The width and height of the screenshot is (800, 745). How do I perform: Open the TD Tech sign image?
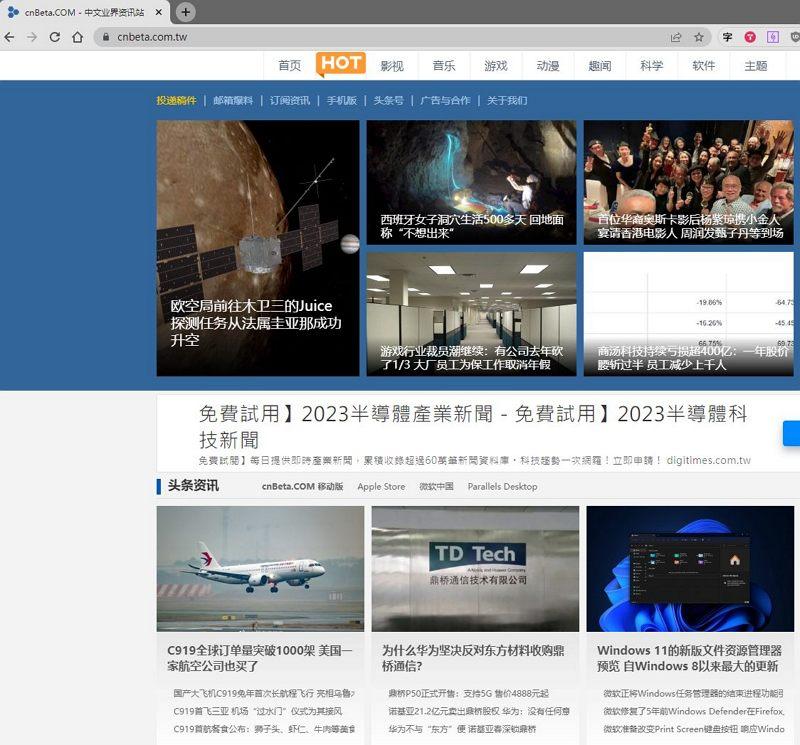476,568
